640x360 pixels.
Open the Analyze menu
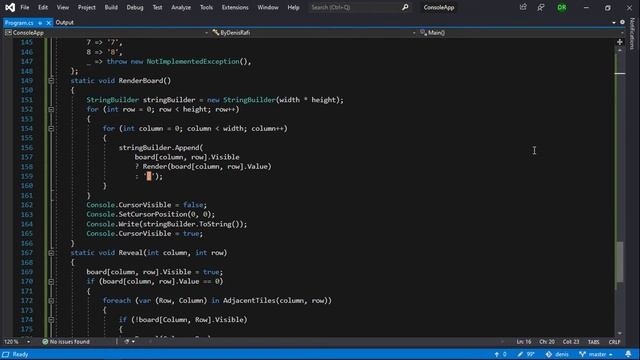181,7
